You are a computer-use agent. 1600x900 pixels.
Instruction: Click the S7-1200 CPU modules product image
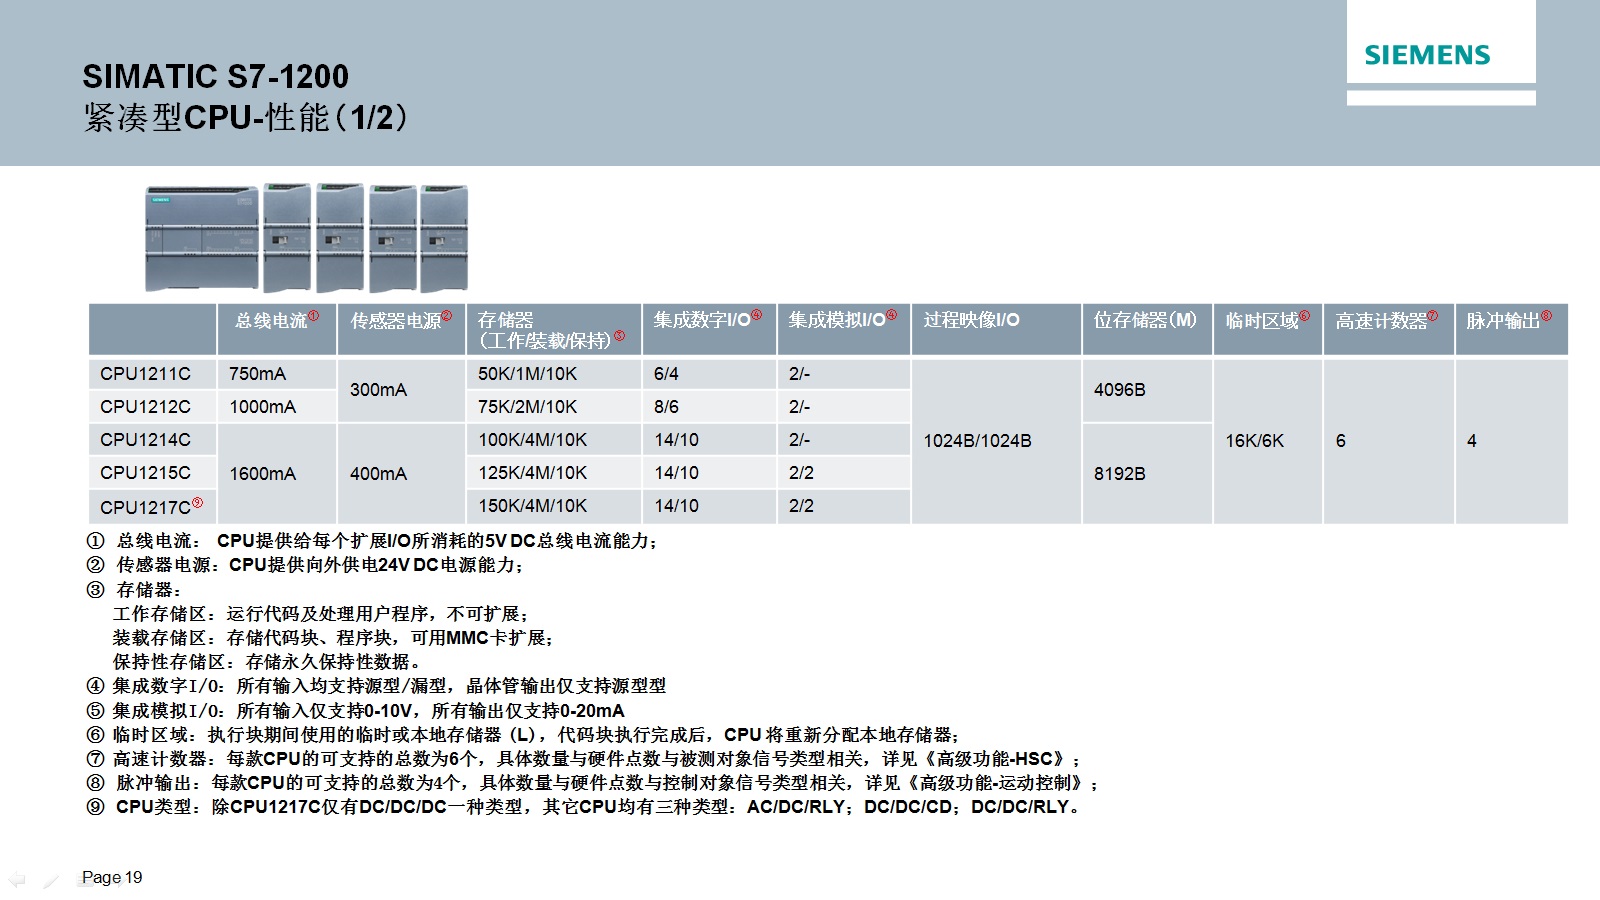coord(307,238)
